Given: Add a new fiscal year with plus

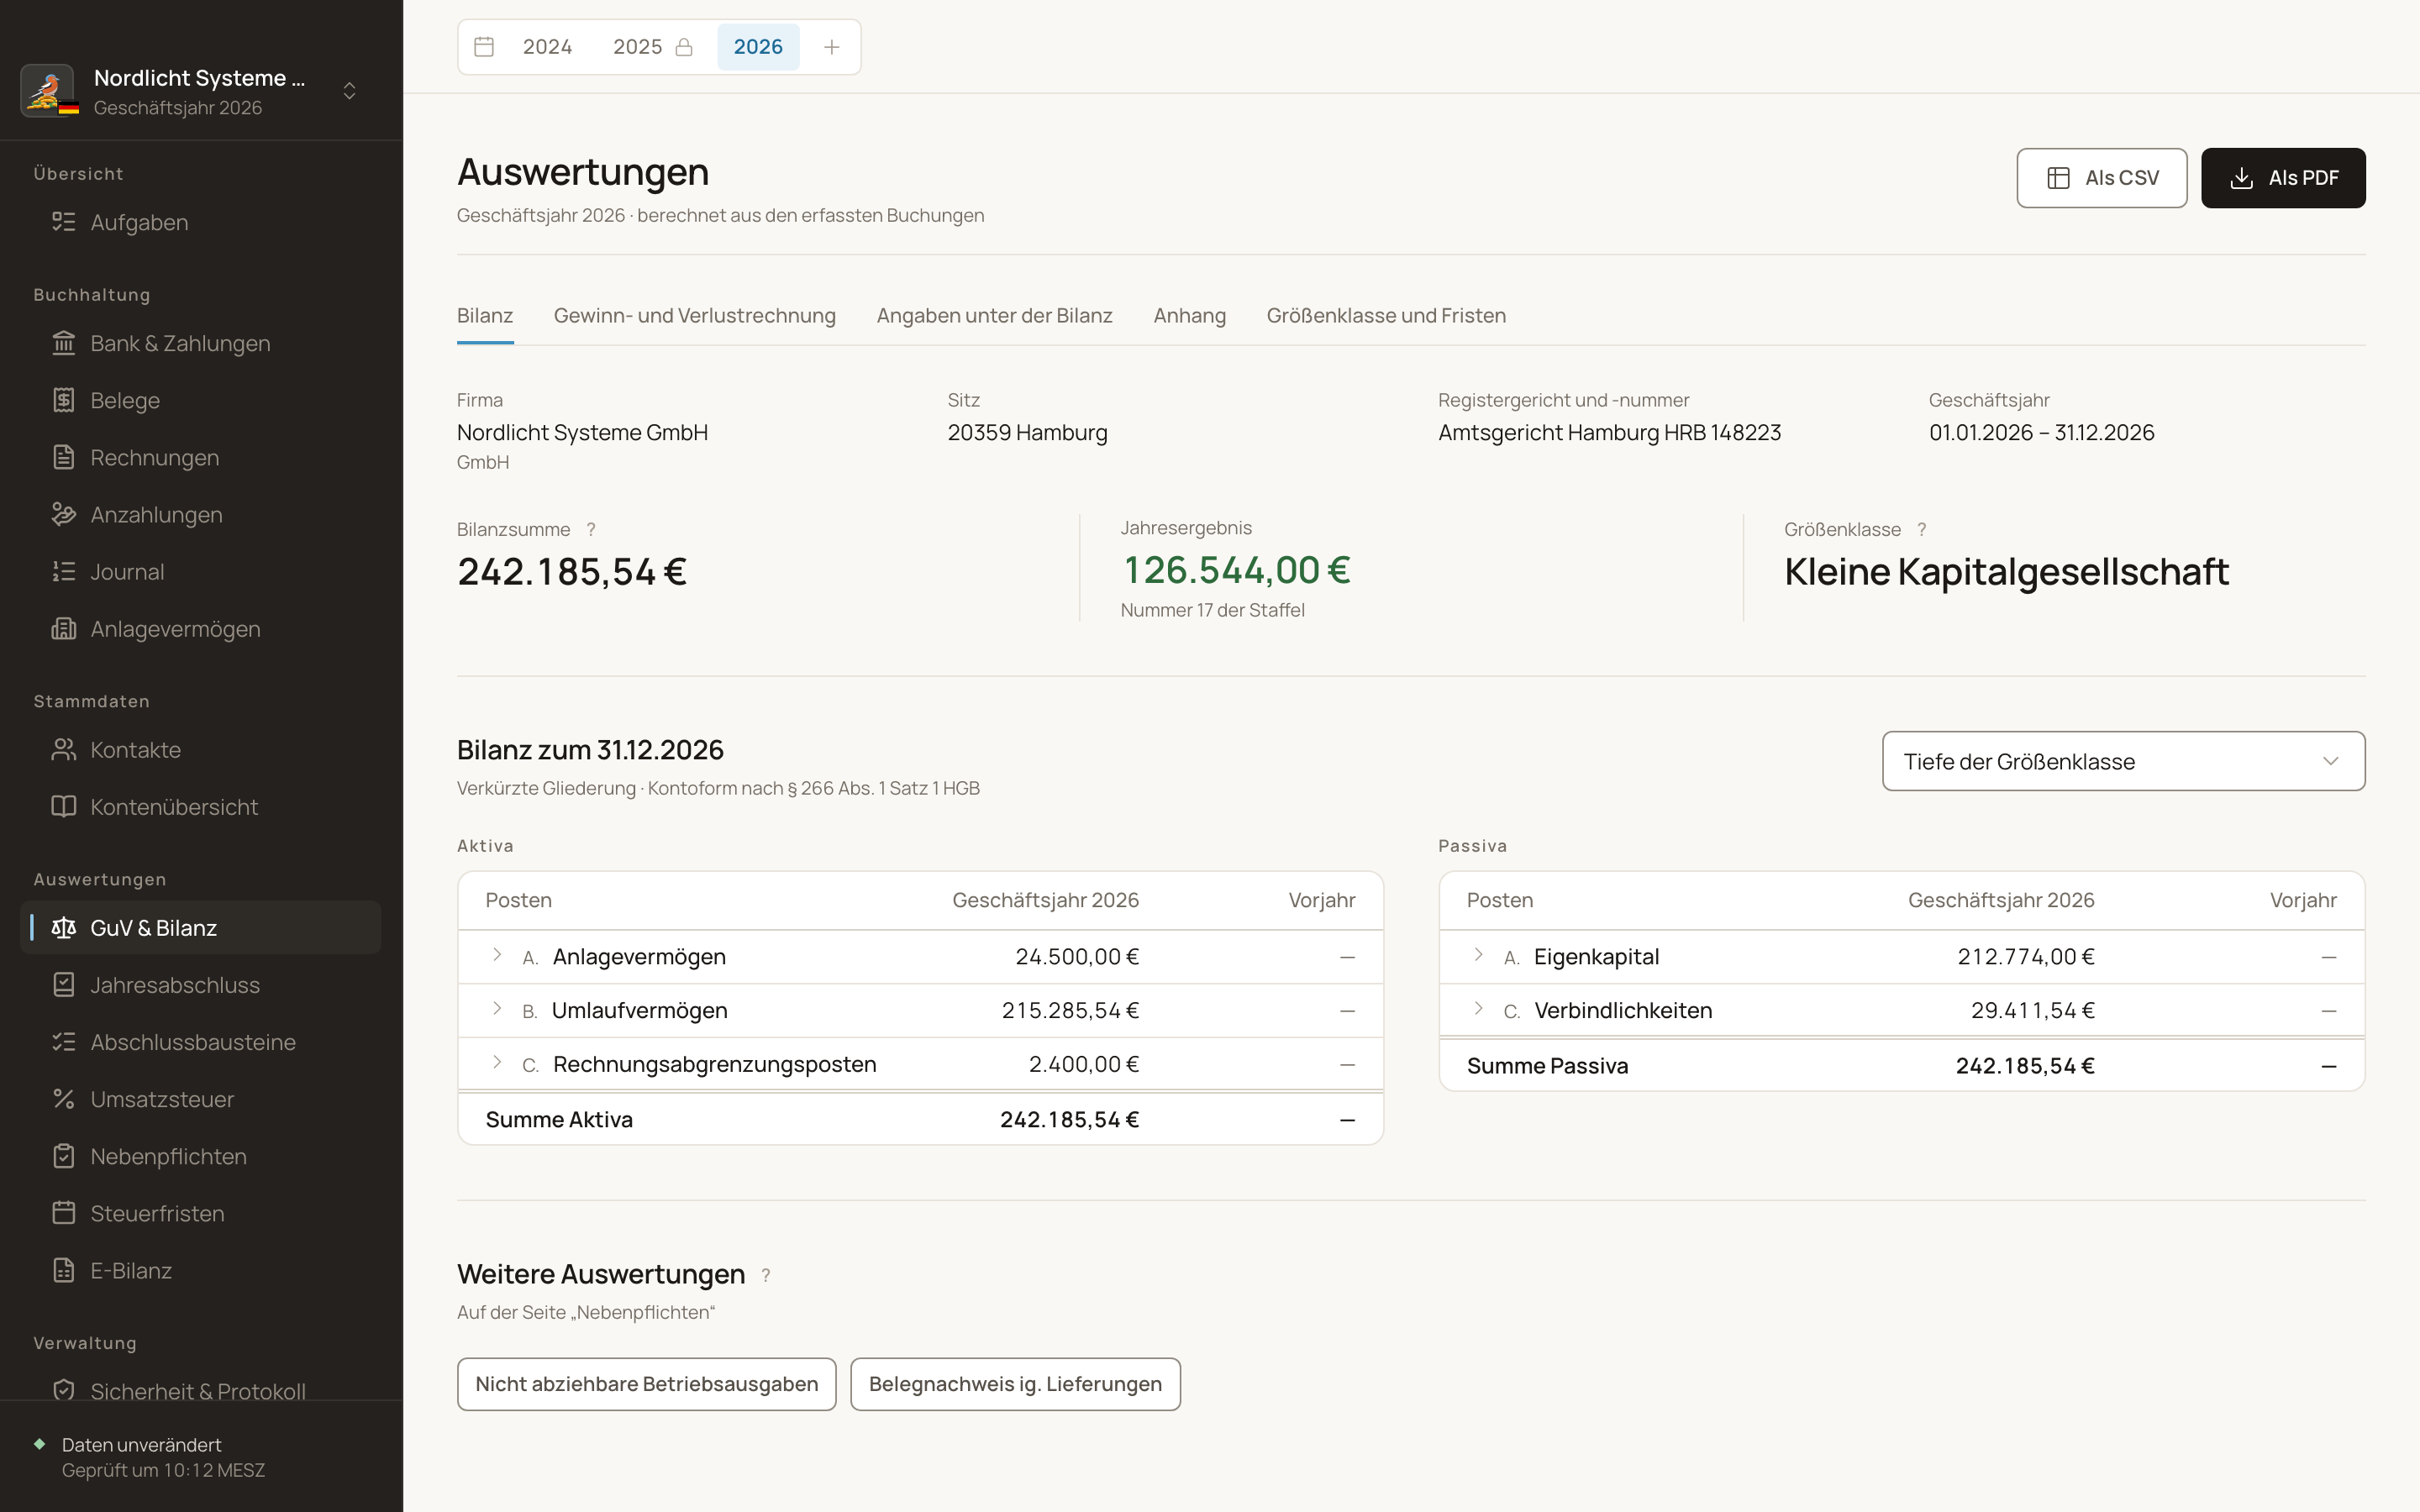Looking at the screenshot, I should pos(831,47).
